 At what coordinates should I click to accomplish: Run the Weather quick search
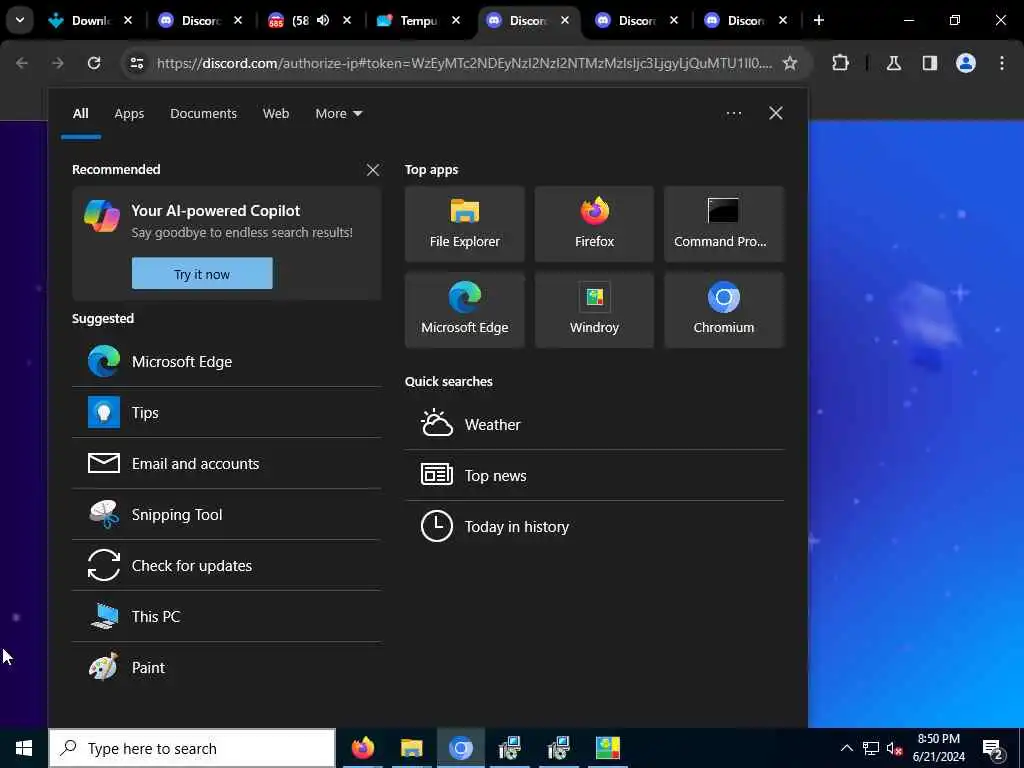point(594,424)
